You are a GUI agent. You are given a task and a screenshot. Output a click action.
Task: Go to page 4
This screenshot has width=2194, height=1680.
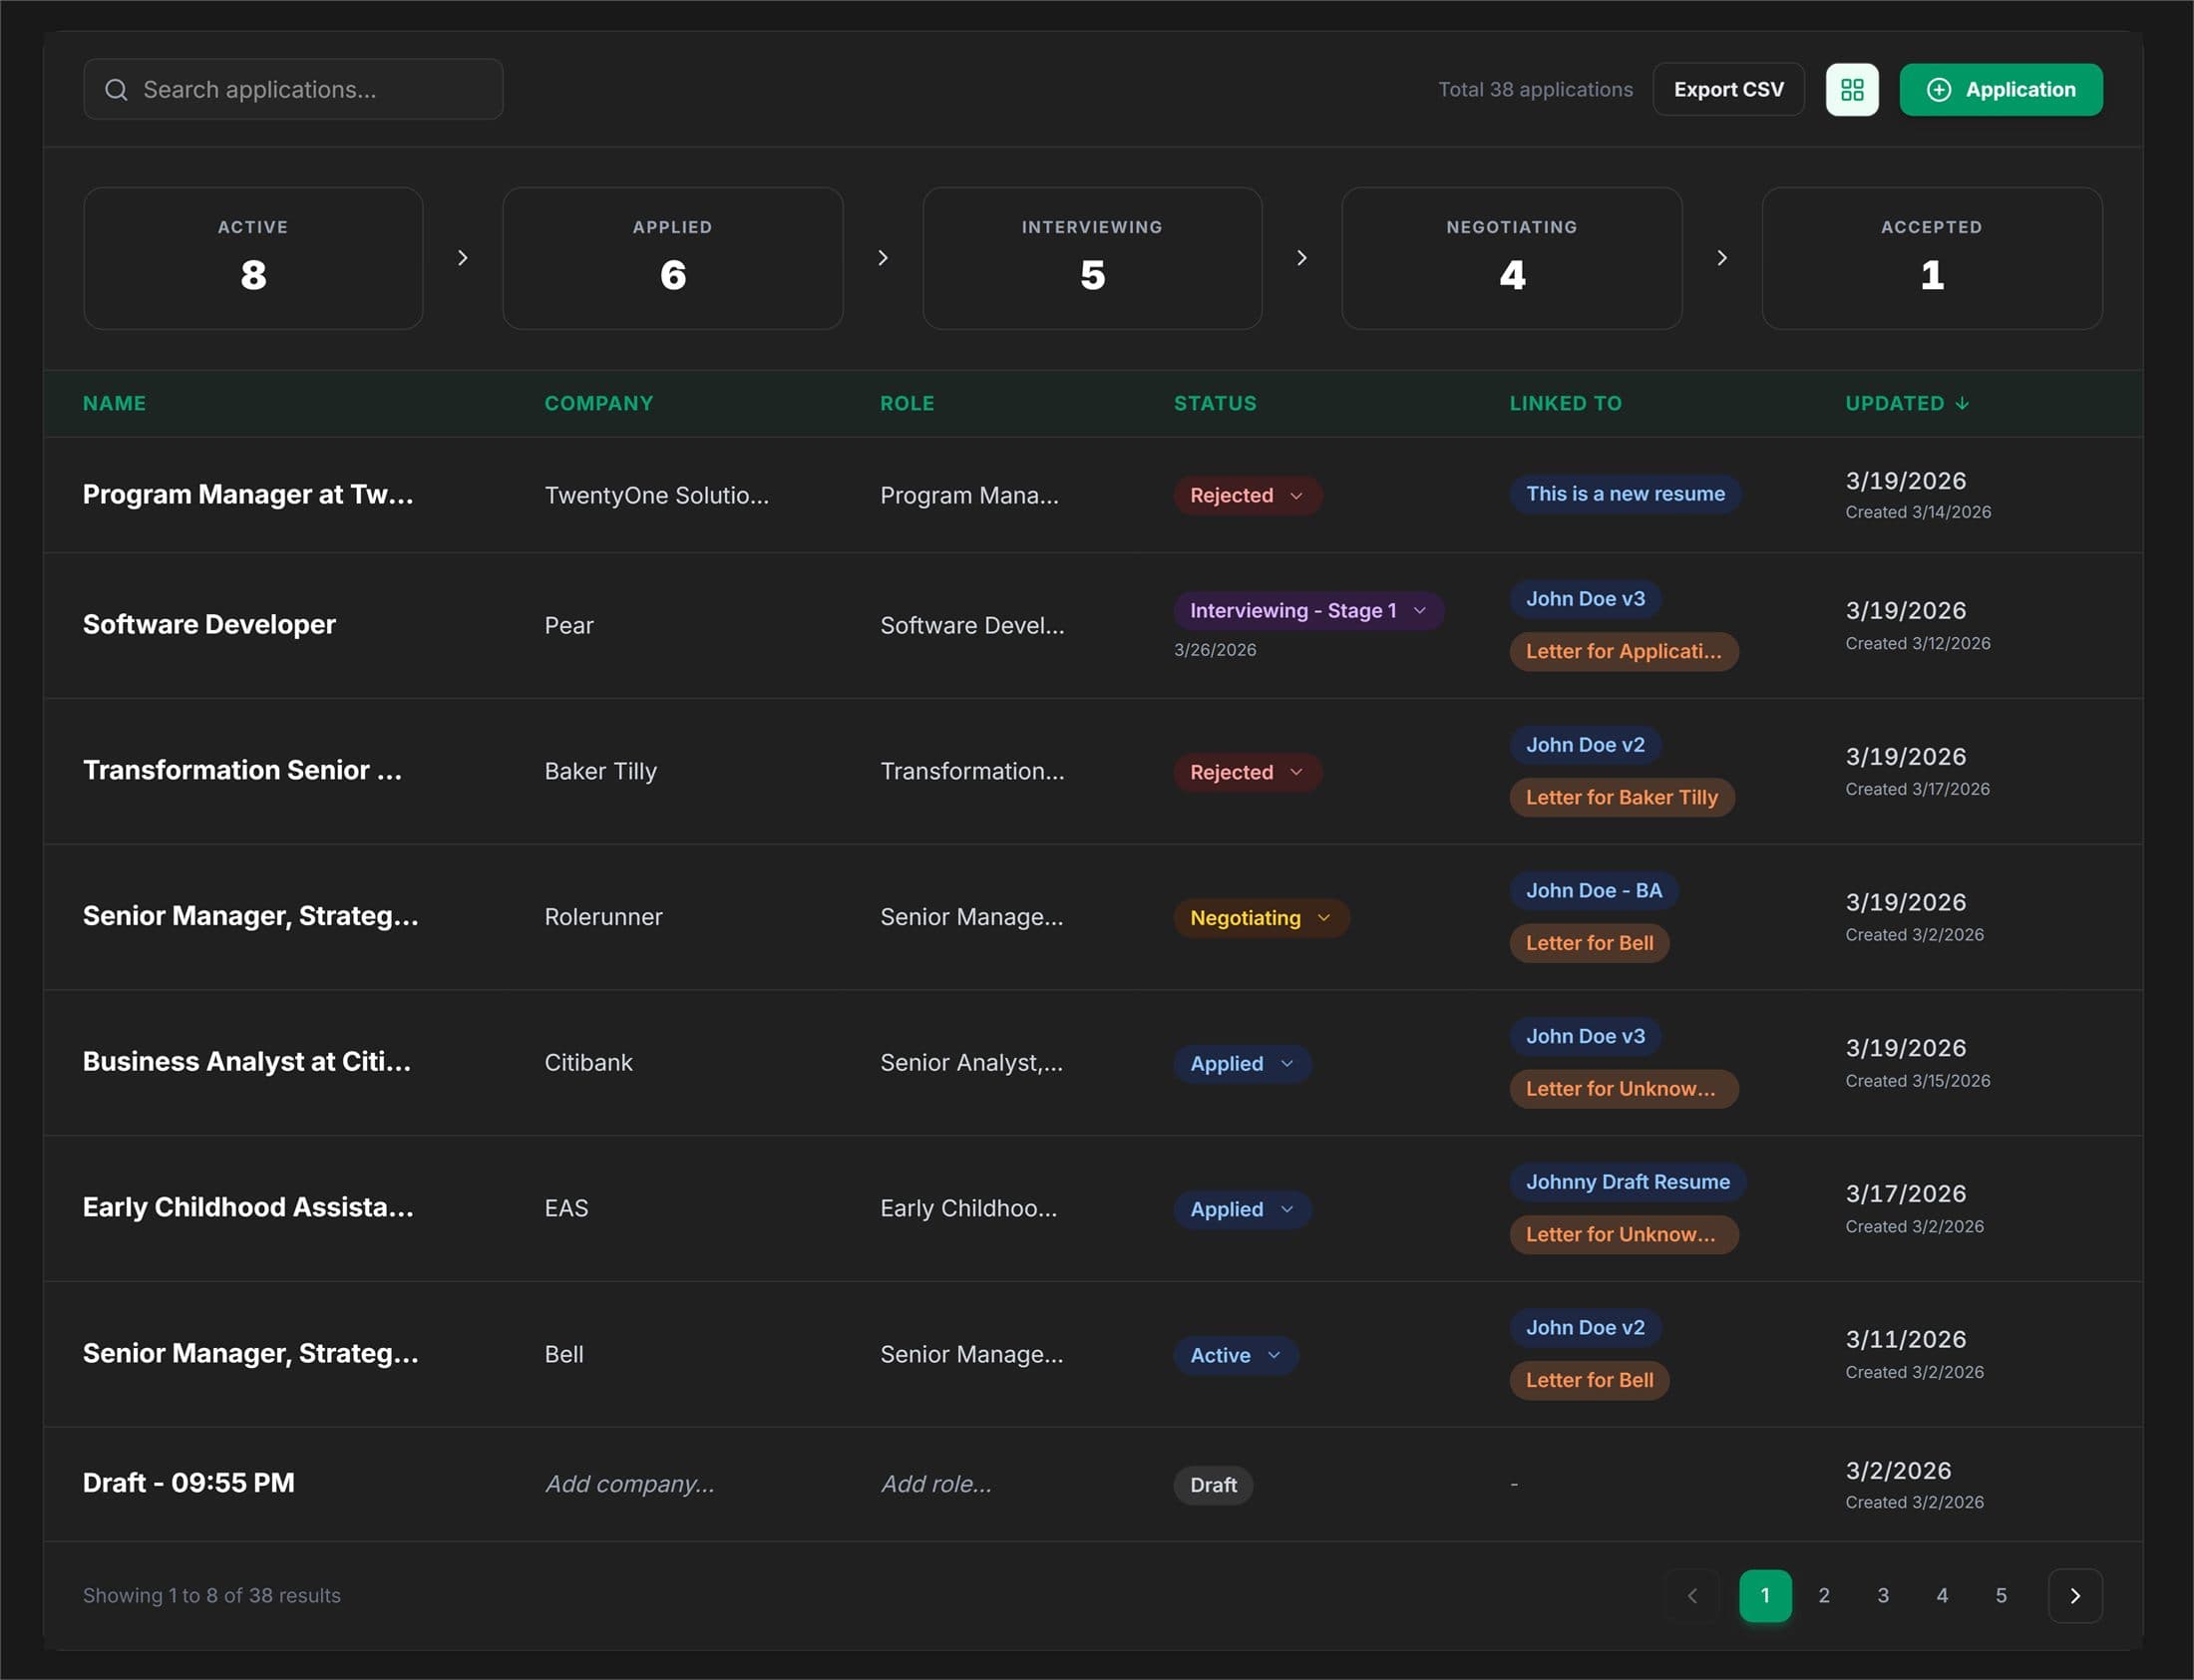[x=1941, y=1595]
